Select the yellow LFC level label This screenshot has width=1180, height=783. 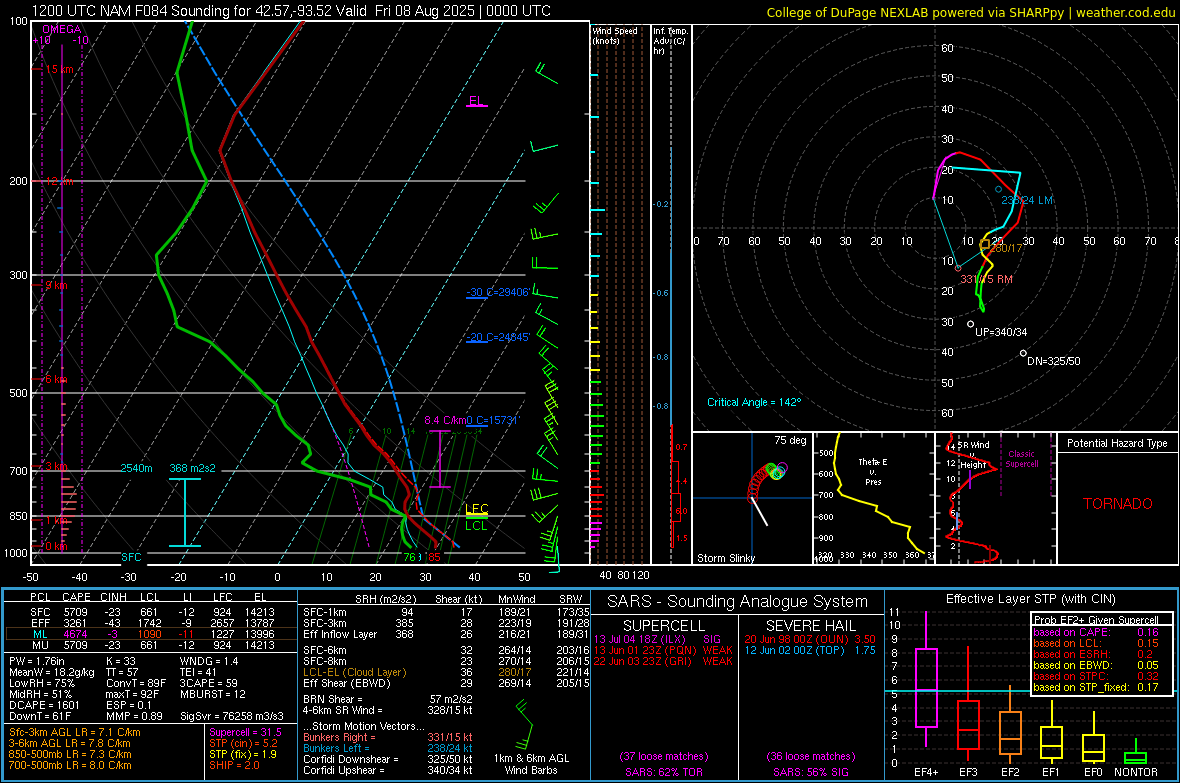(x=476, y=509)
